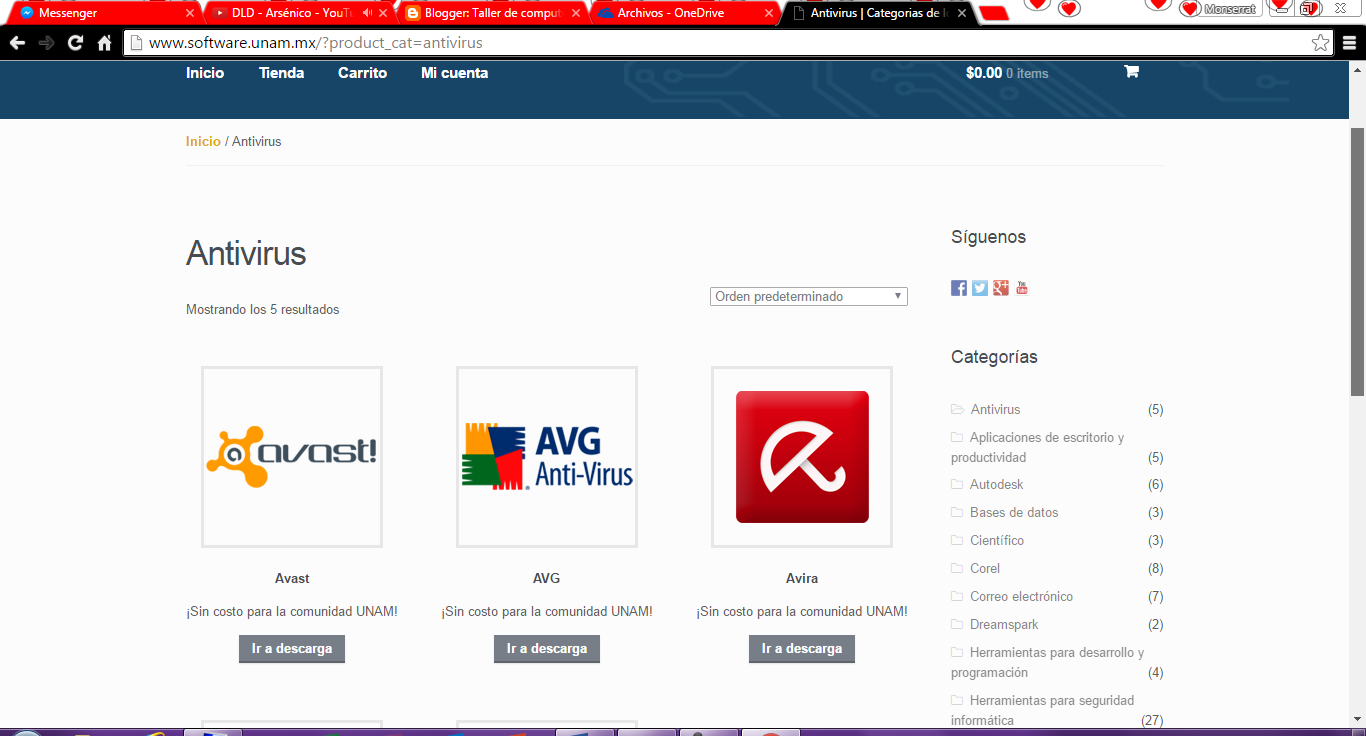Open the Twitter icon under Síguenos
This screenshot has height=736, width=1366.
coord(980,288)
